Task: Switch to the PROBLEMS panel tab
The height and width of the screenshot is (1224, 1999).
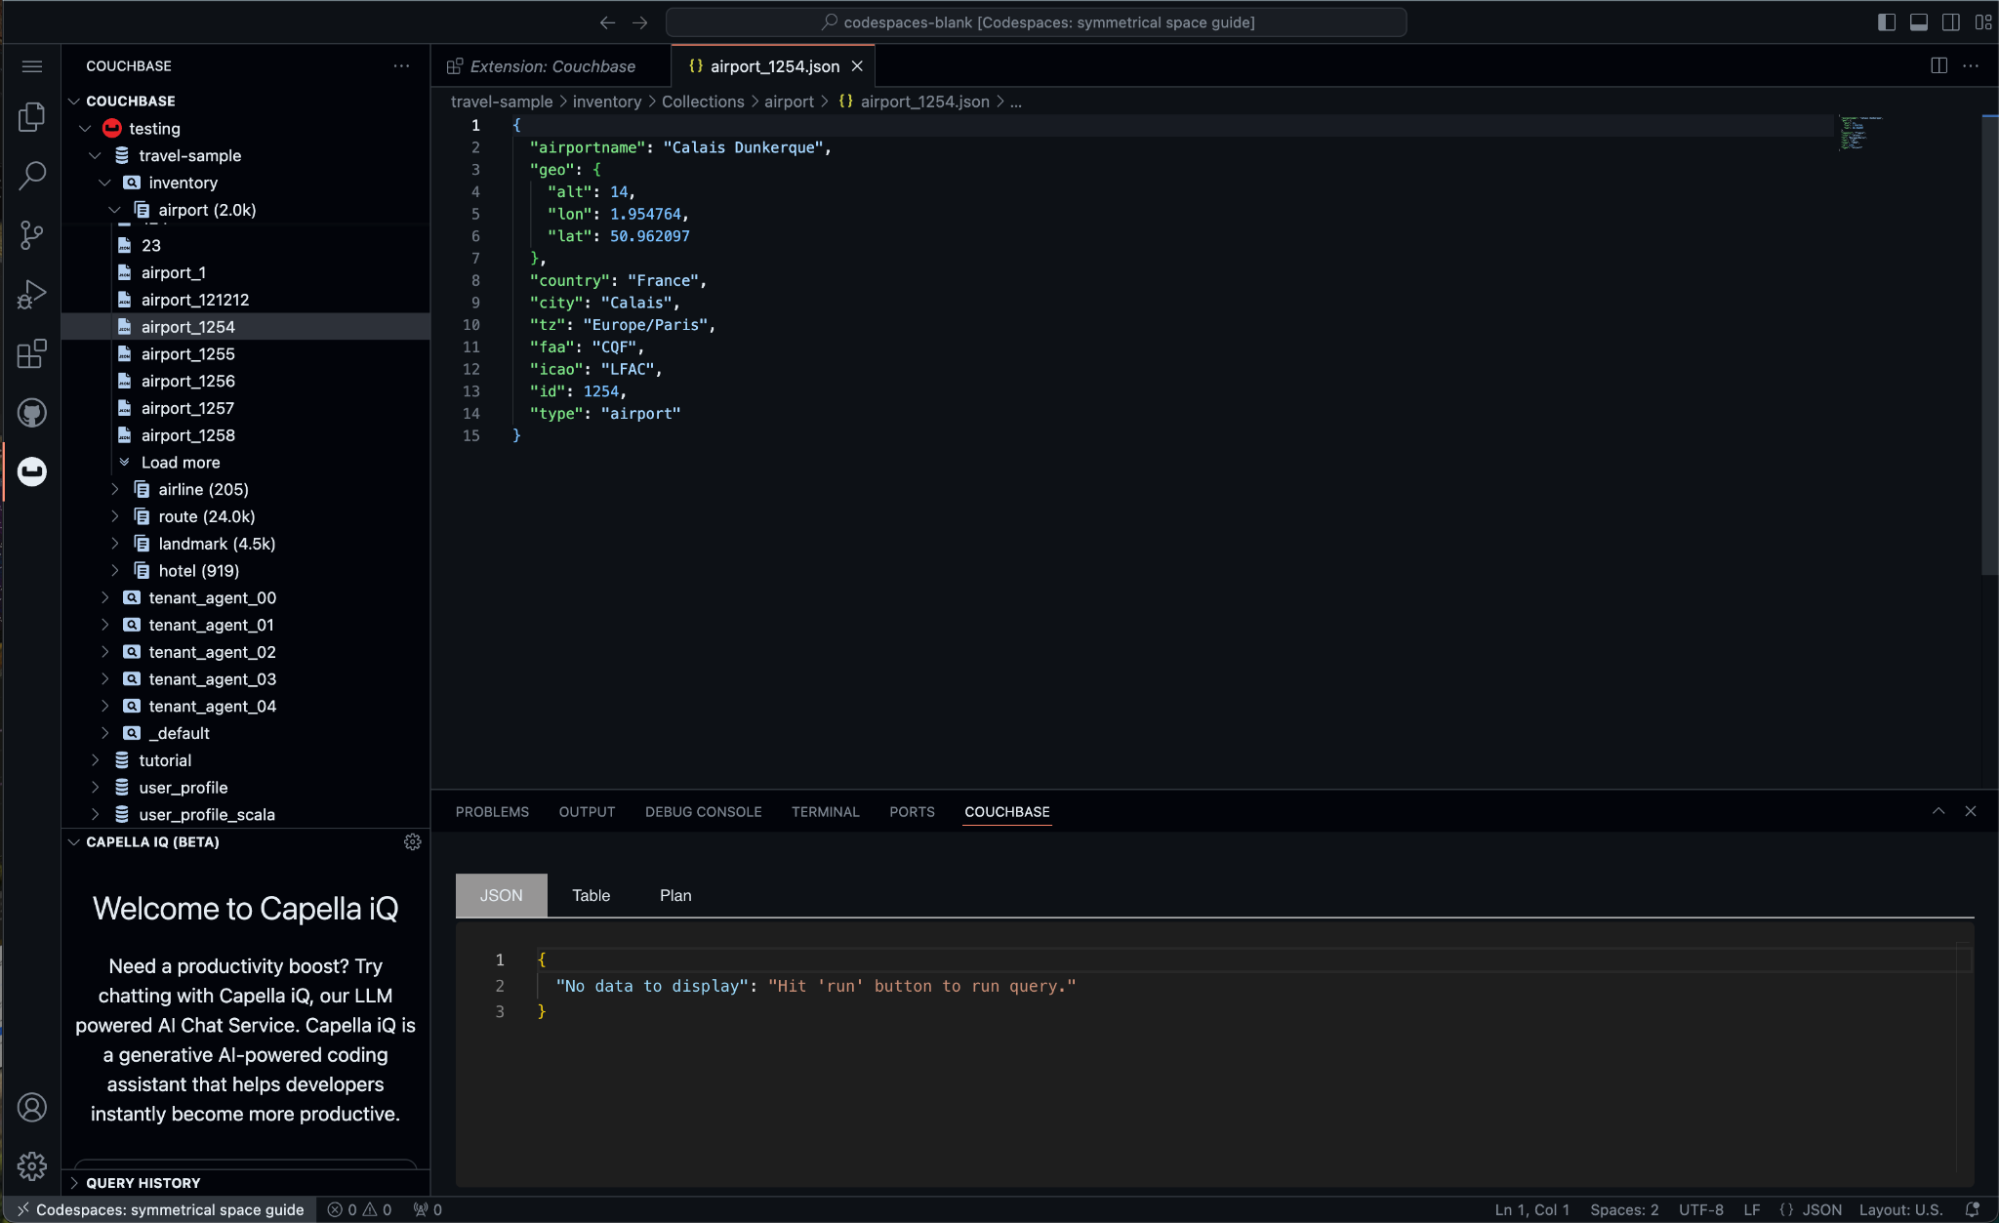Action: click(x=492, y=812)
